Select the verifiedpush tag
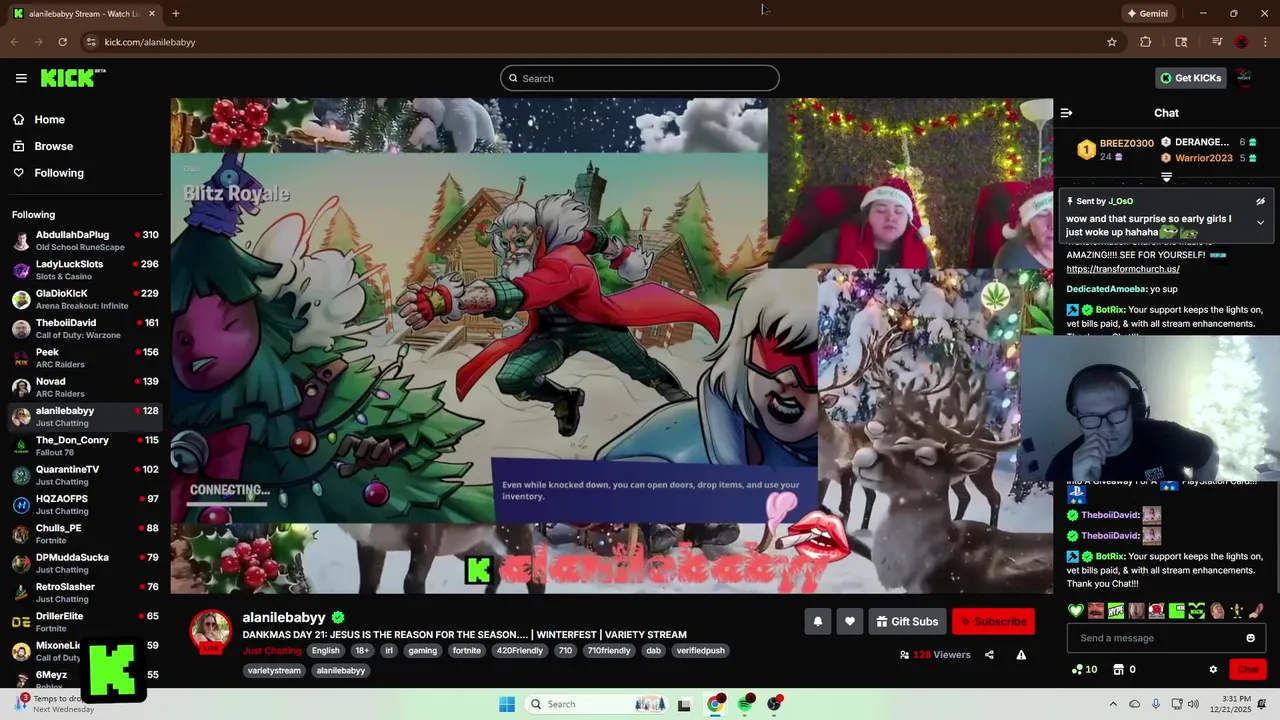Viewport: 1280px width, 720px height. click(700, 651)
